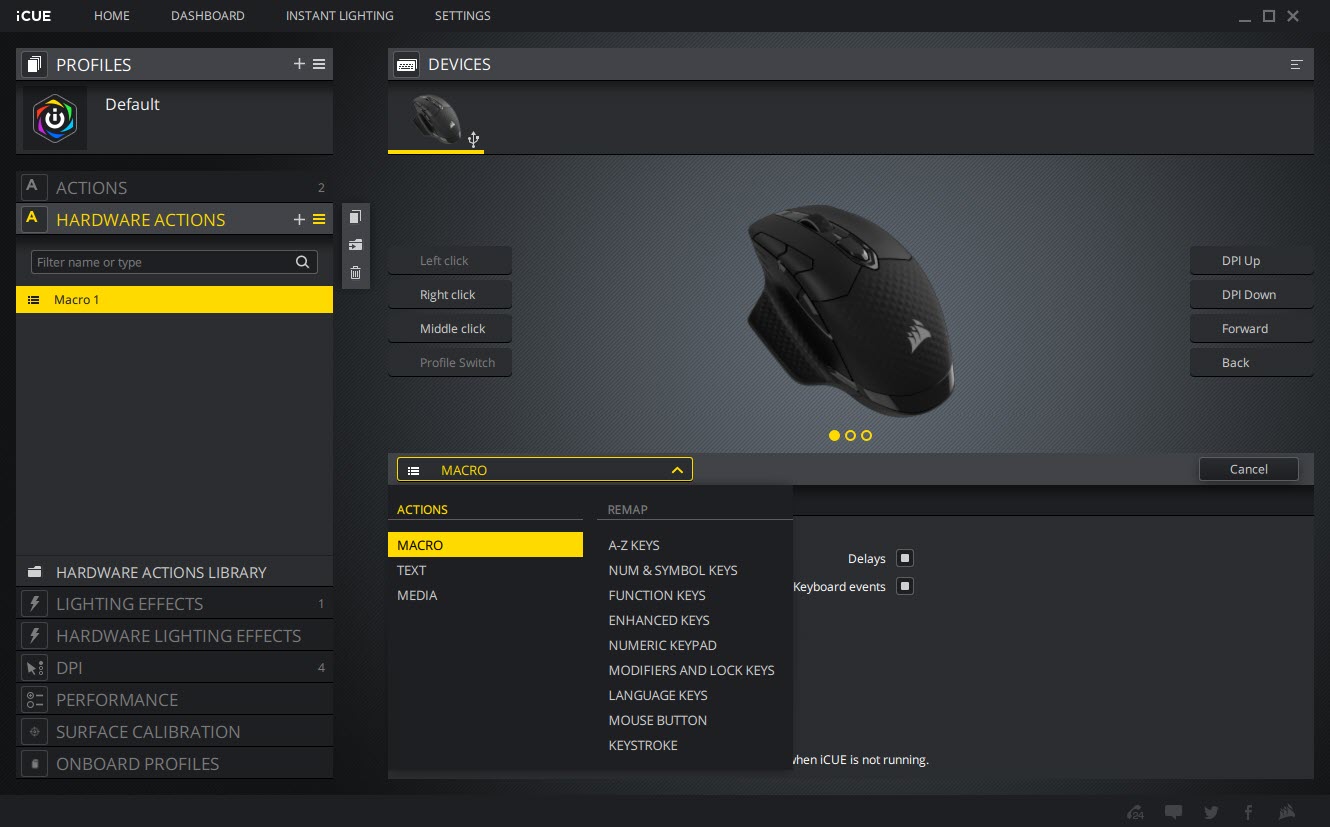Open the chat feedback icon
Screen dimensions: 1330x827
[x=1174, y=812]
